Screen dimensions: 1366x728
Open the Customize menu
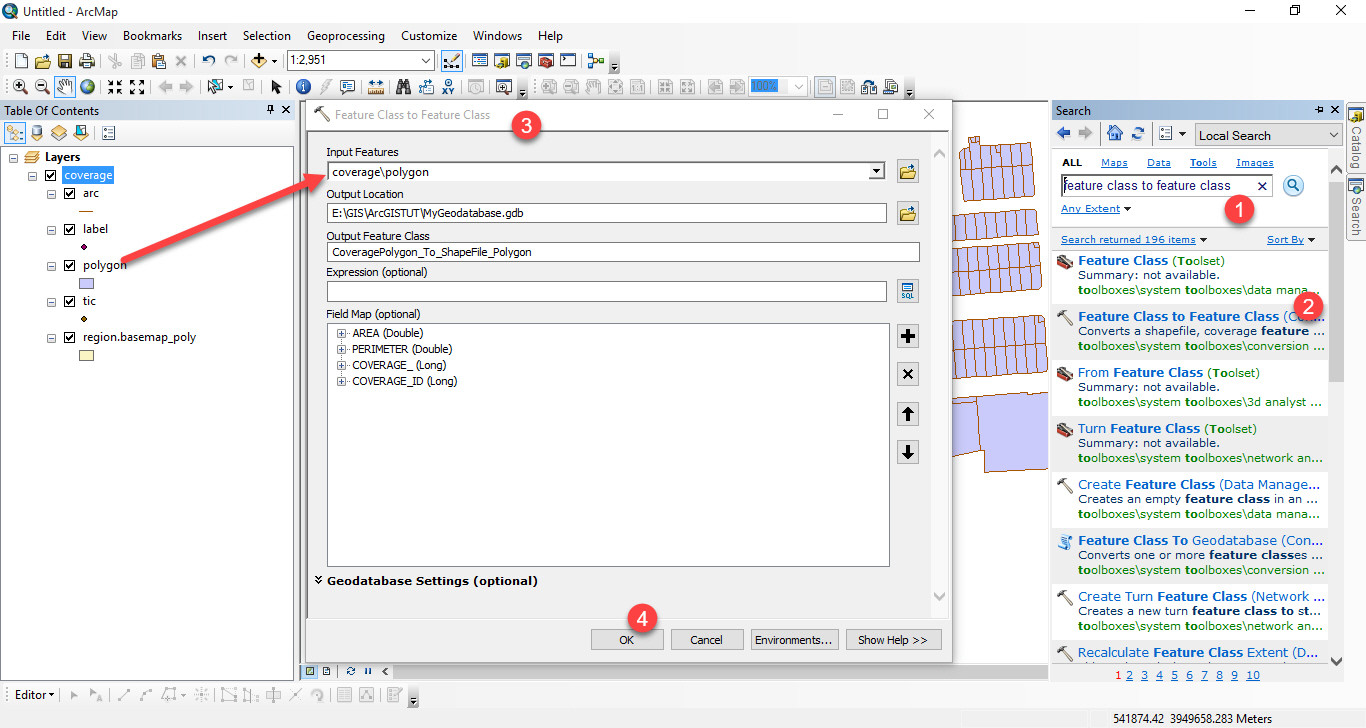[429, 35]
